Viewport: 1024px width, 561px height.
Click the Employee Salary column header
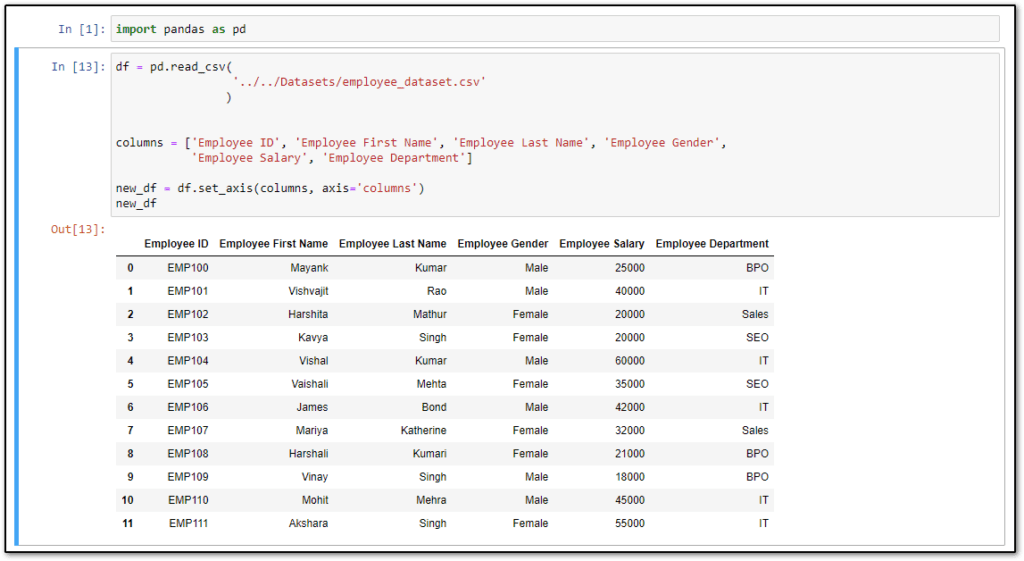tap(601, 244)
